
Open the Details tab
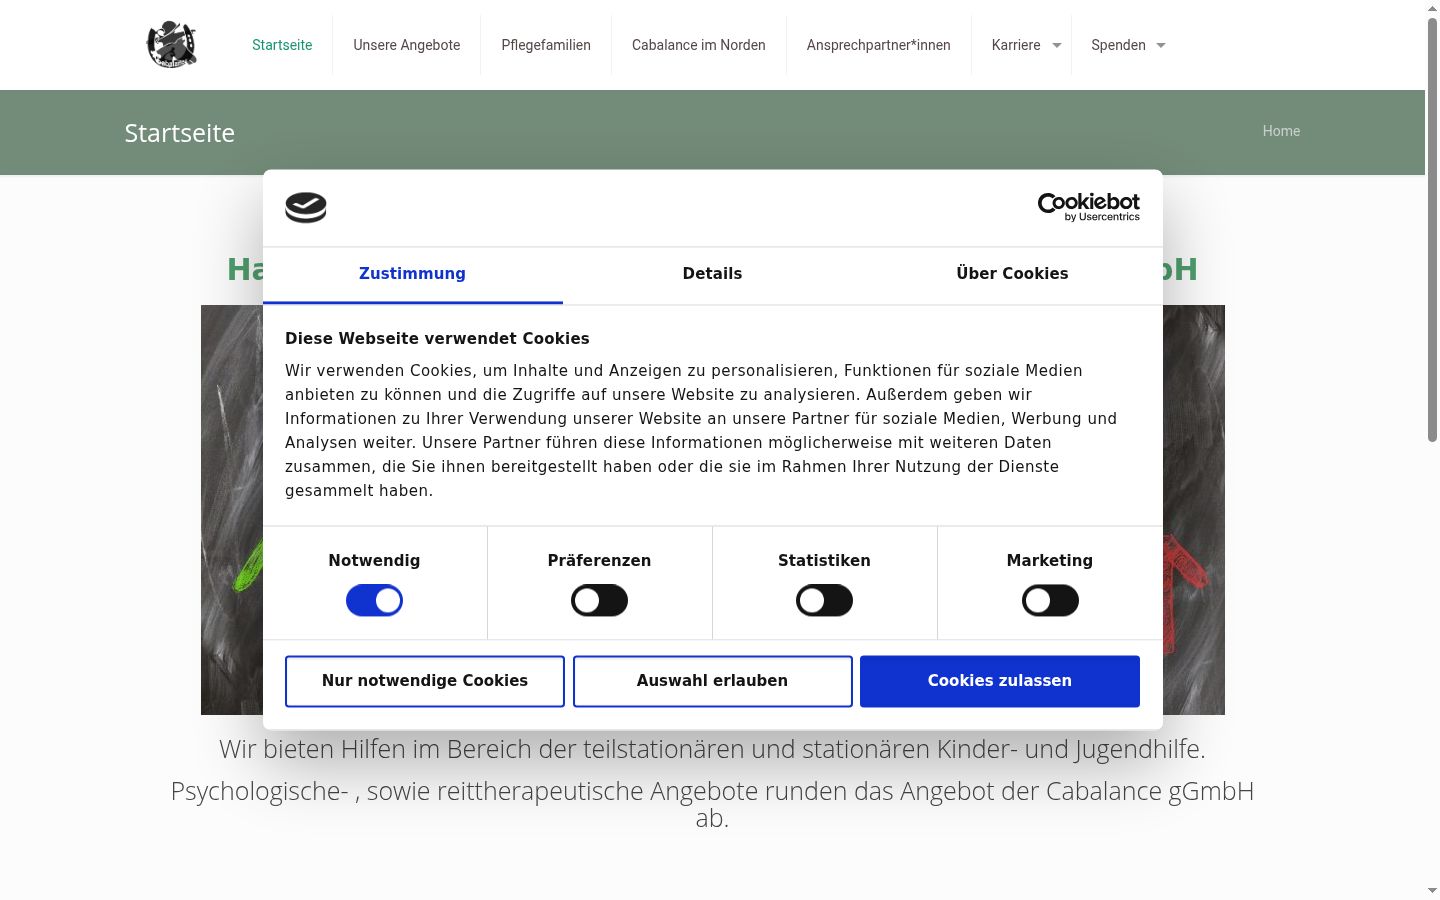(712, 274)
